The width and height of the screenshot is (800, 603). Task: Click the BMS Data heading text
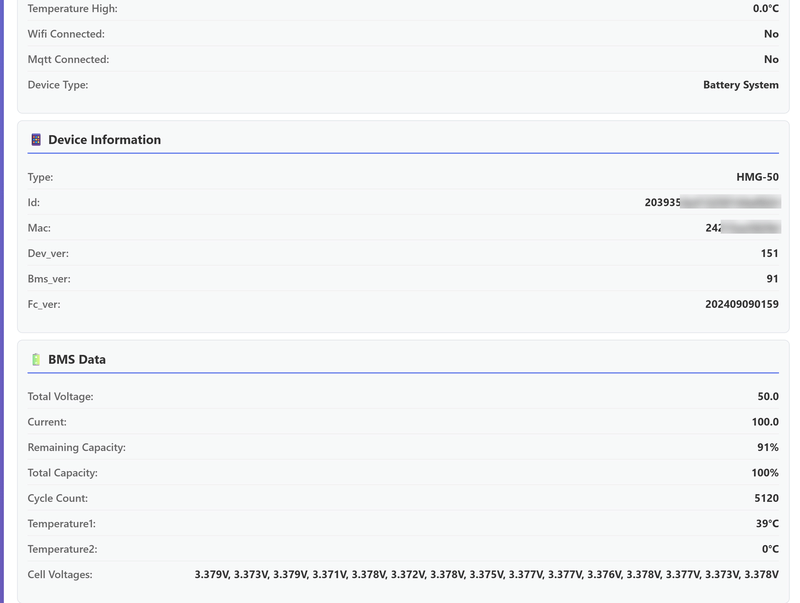click(x=77, y=359)
